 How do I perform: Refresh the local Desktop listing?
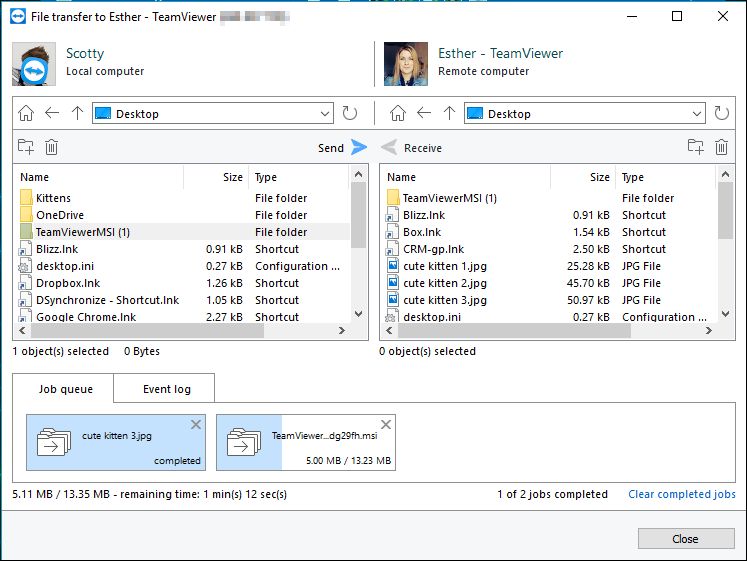coord(350,113)
